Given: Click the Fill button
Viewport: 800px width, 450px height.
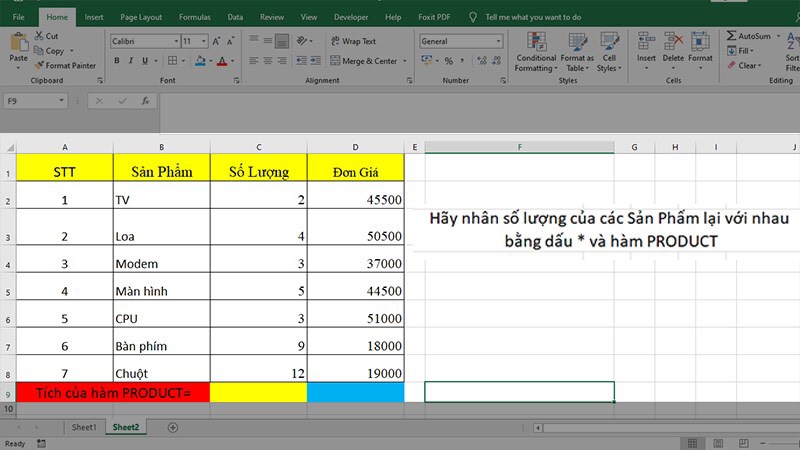Looking at the screenshot, I should [740, 51].
